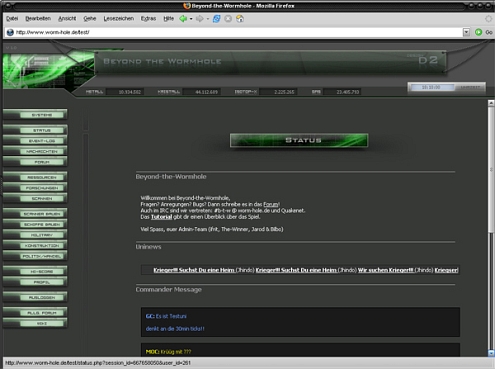This screenshot has width=495, height=369.
Task: Click into the URL address field
Action: click(238, 32)
